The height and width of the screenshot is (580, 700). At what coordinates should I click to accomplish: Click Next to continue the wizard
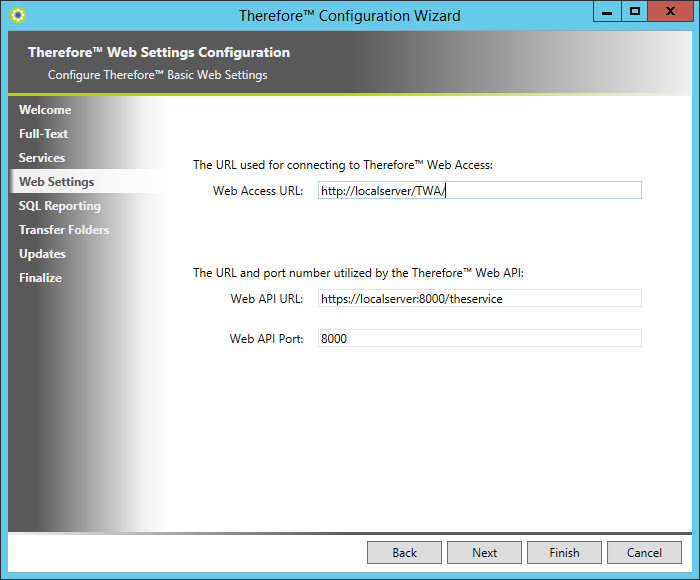(x=485, y=552)
